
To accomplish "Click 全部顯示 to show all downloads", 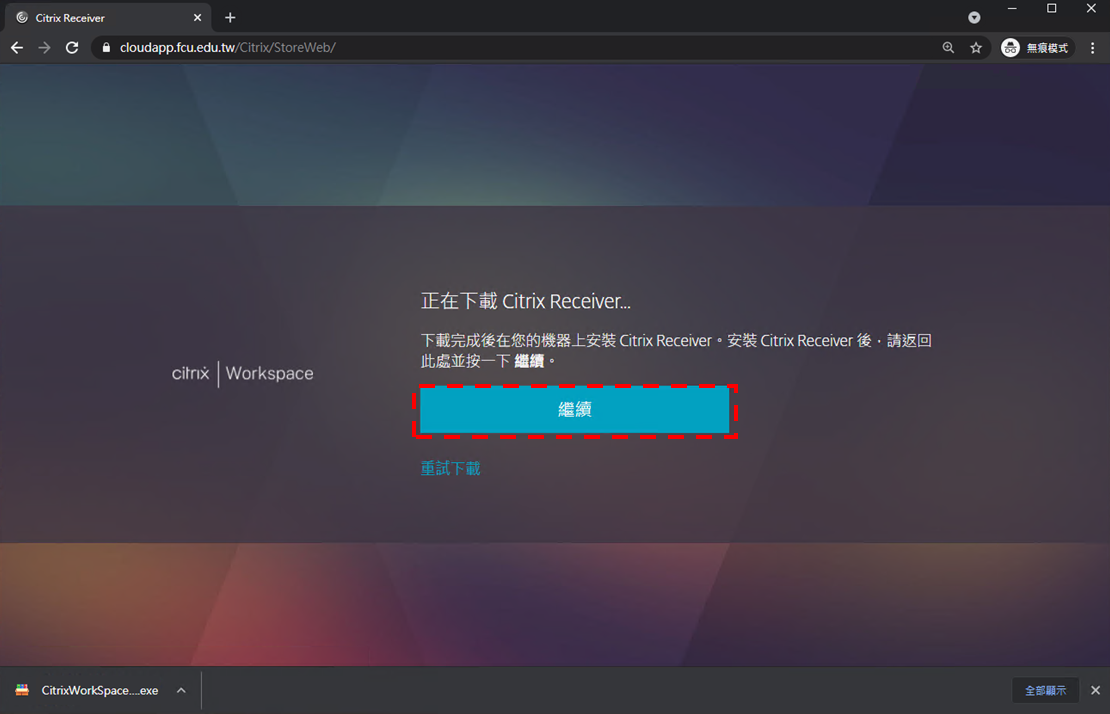I will pyautogui.click(x=1046, y=690).
